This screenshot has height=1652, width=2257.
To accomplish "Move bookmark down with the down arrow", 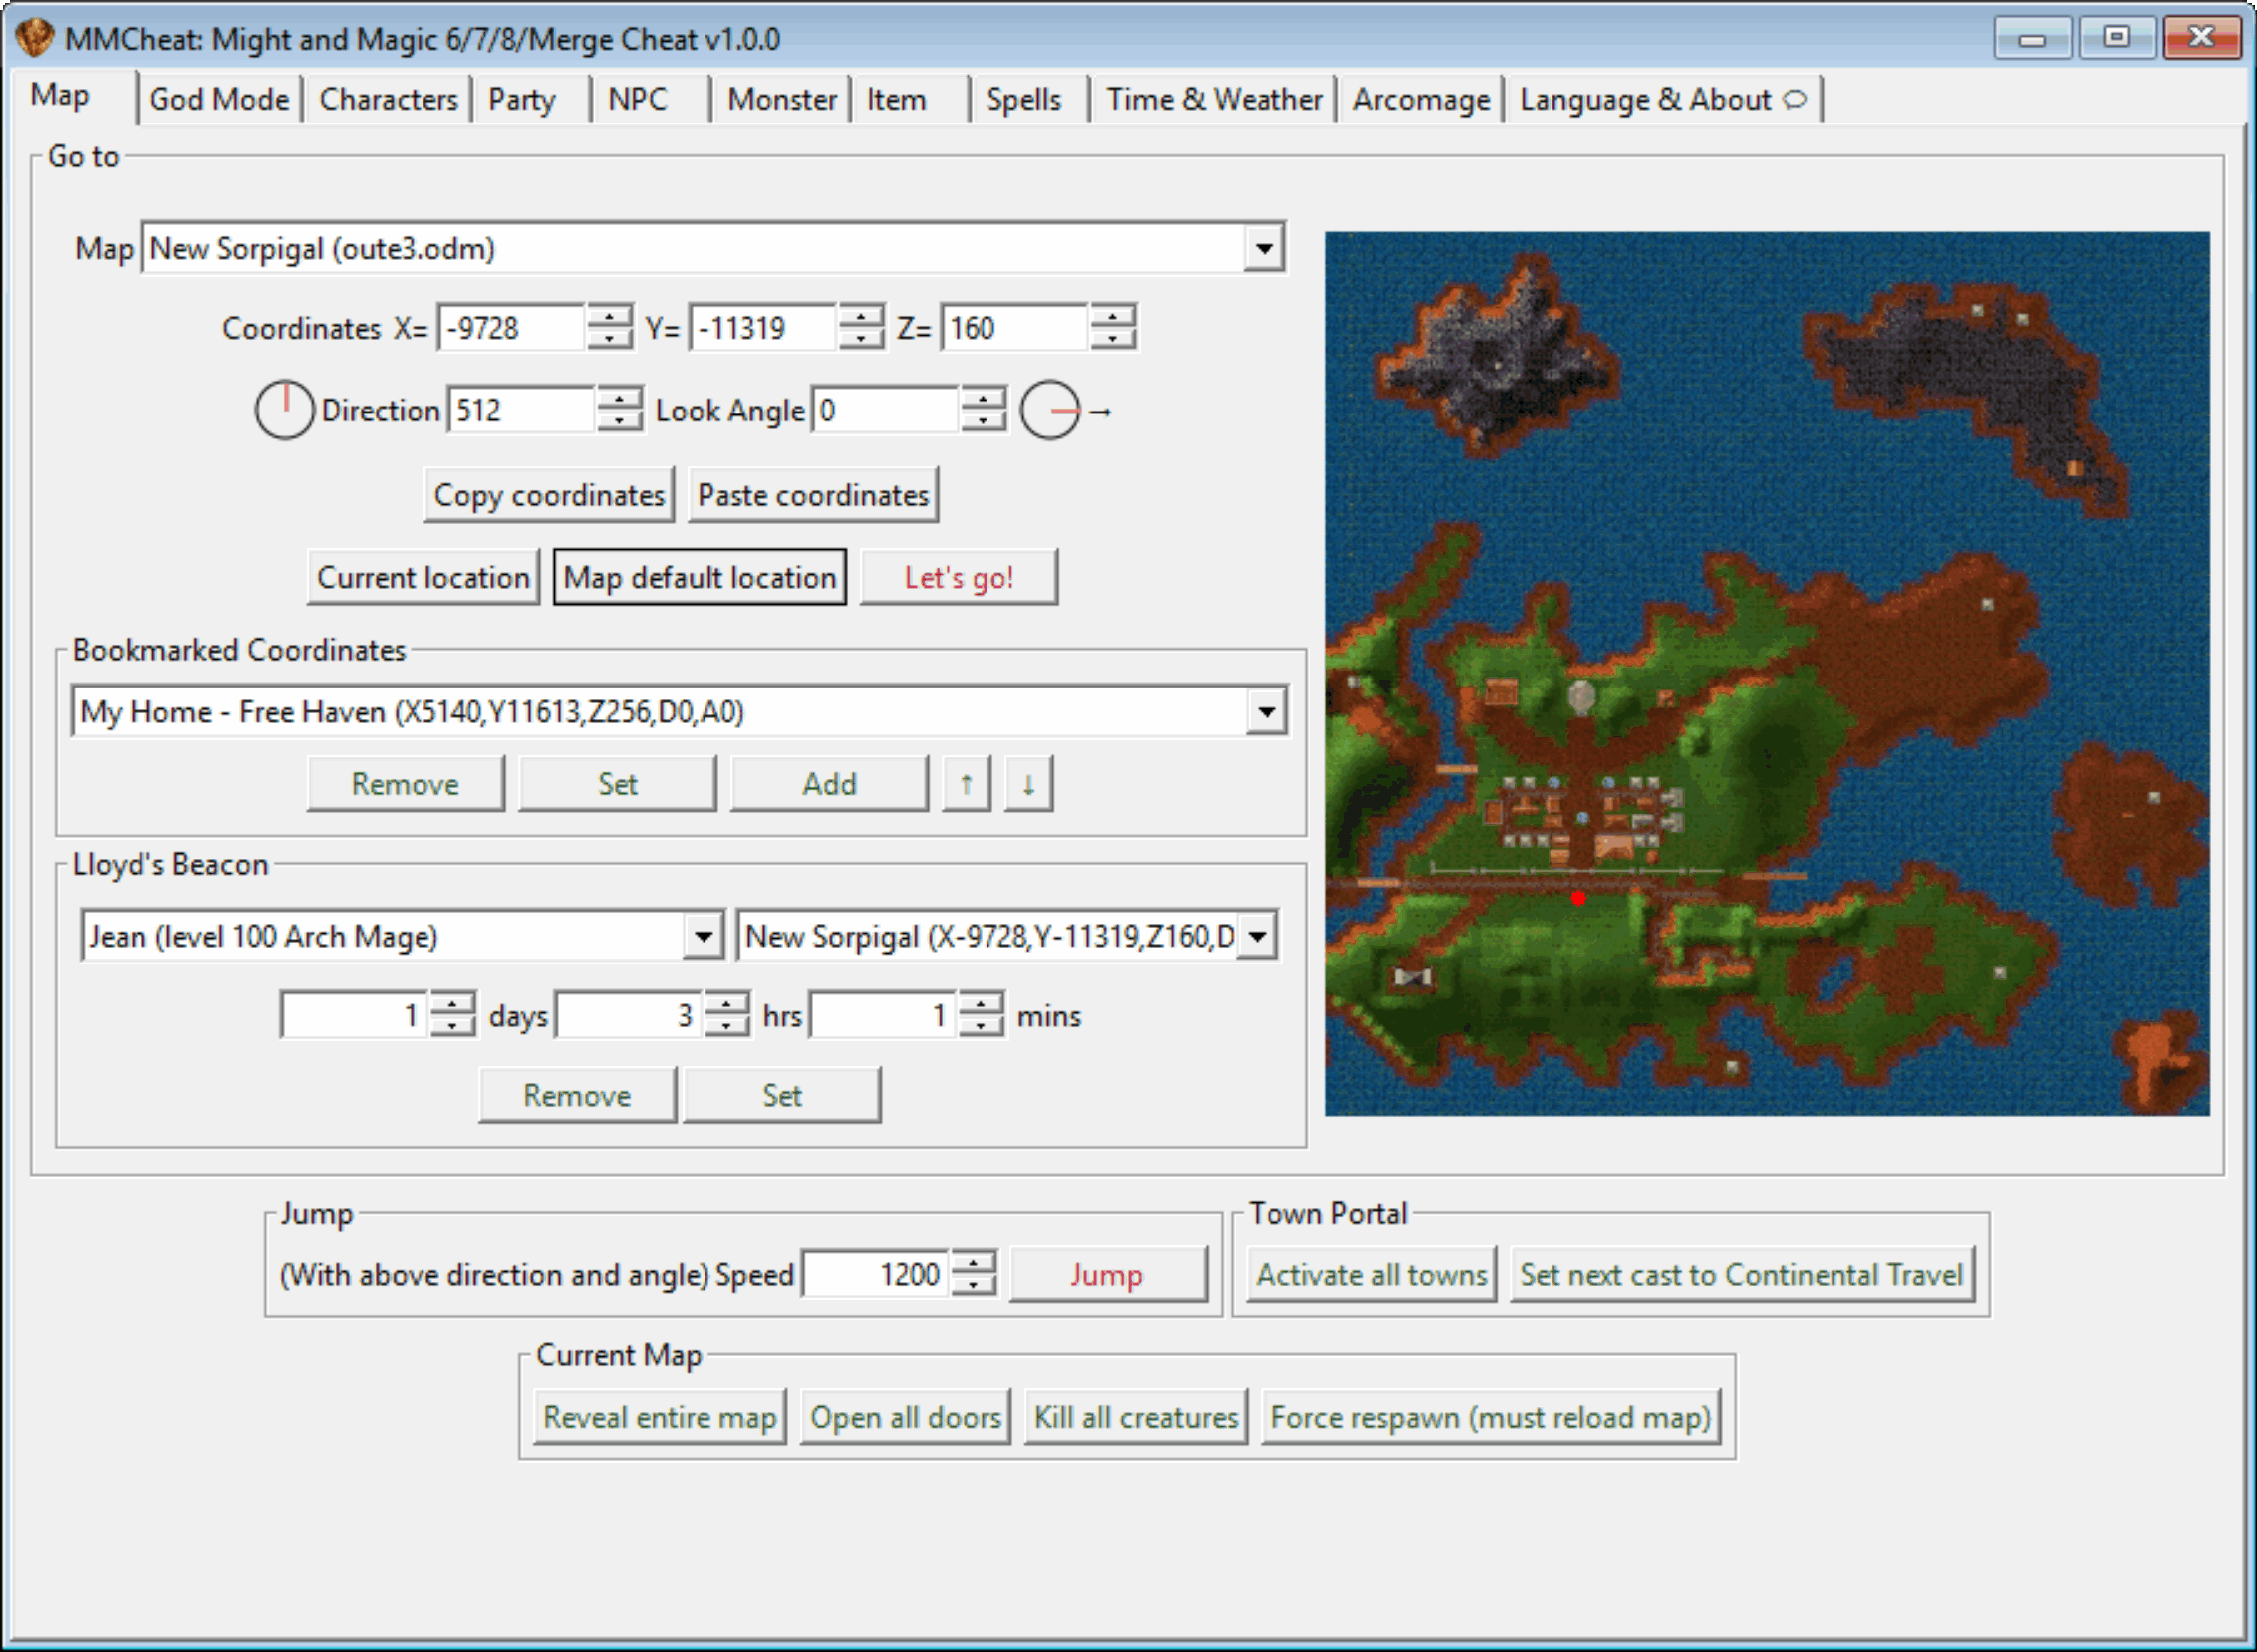I will click(1029, 784).
